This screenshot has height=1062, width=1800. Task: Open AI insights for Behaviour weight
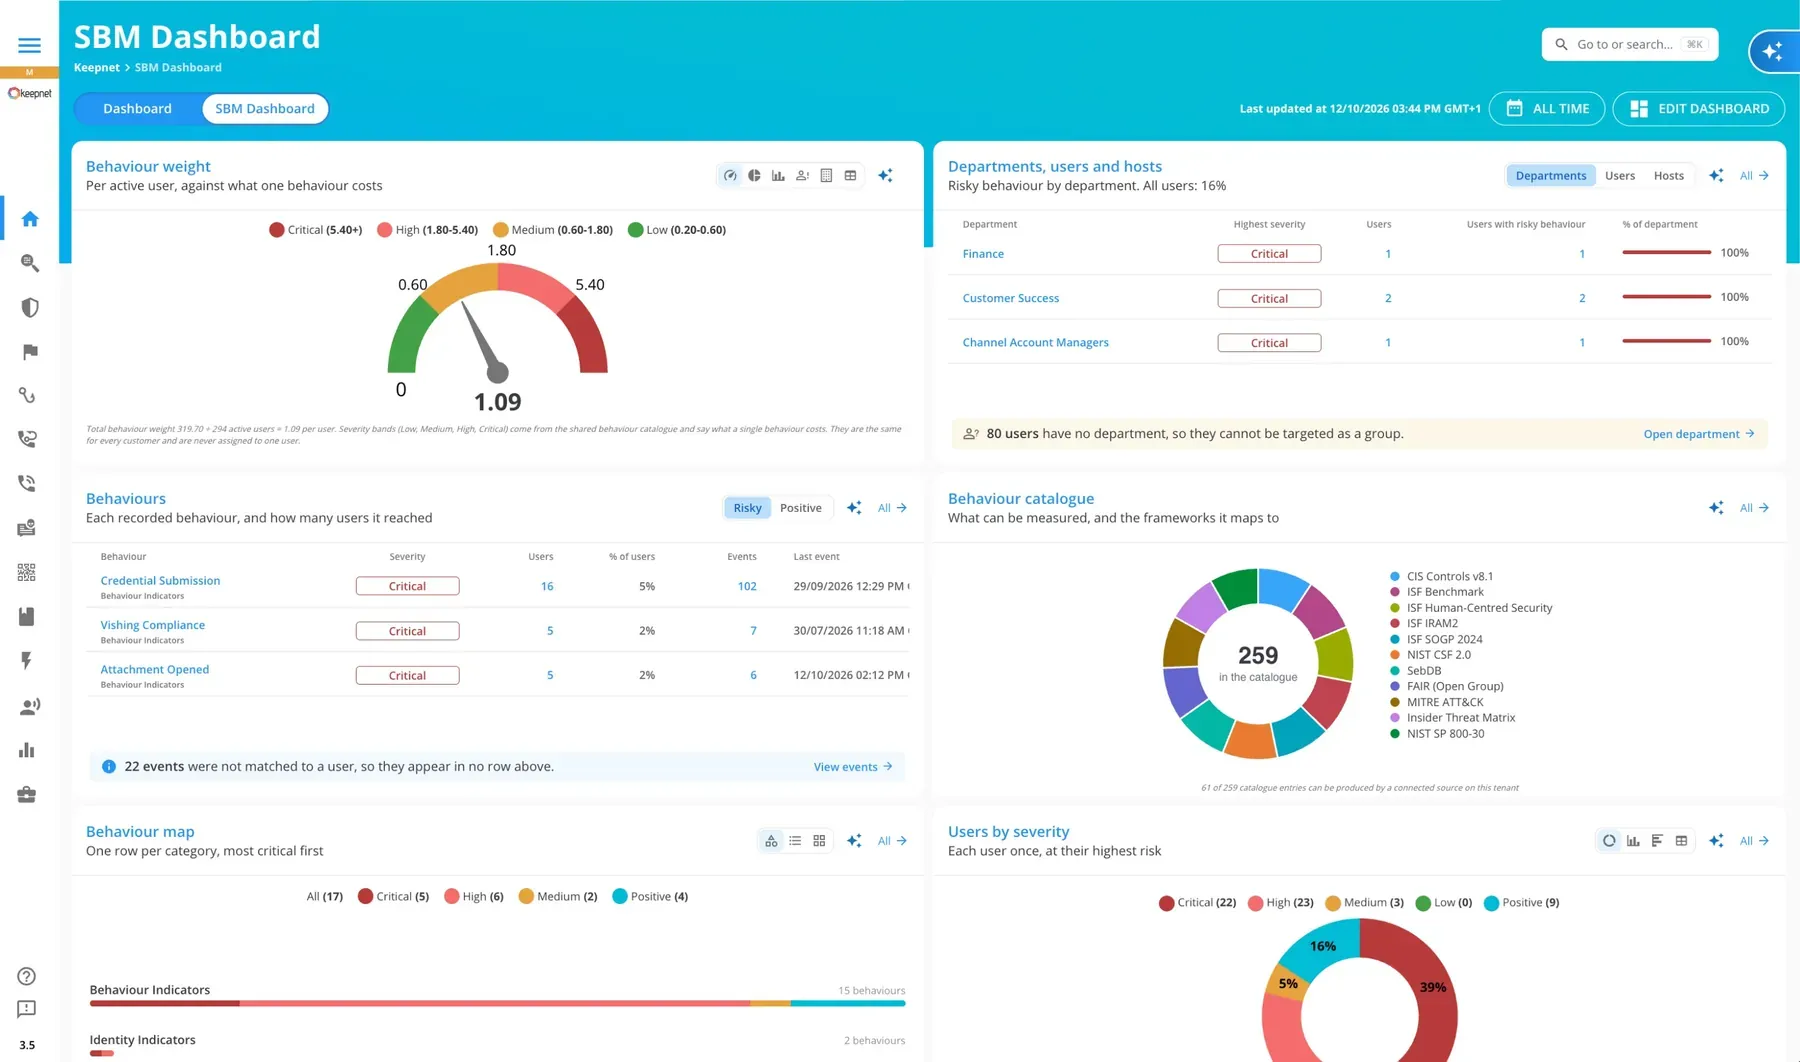885,175
